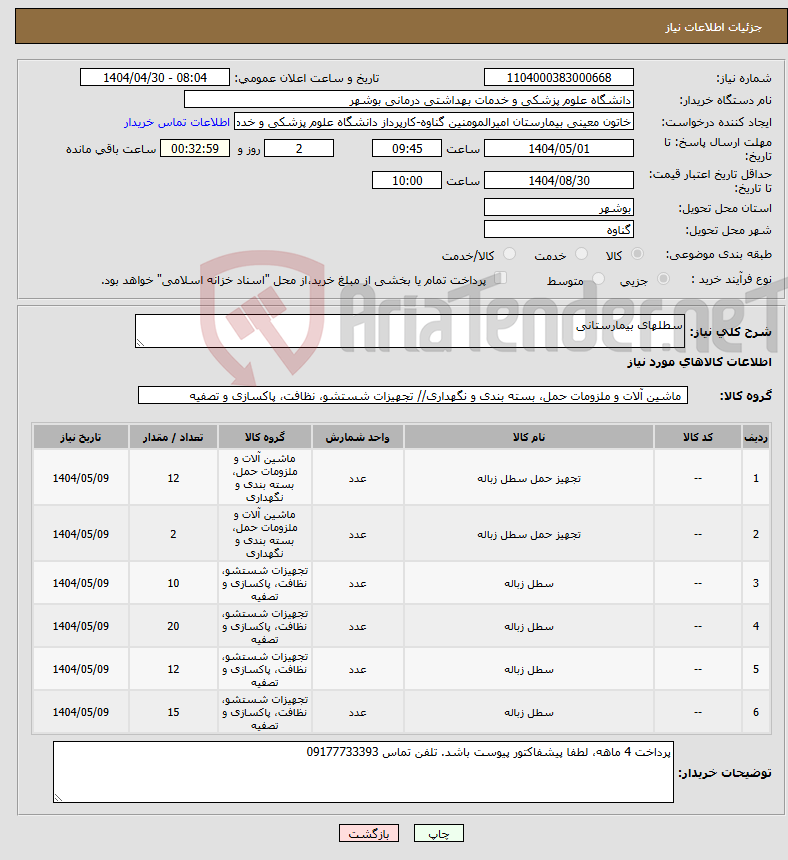The width and height of the screenshot is (788, 860).
Task: Click quantity 20 in row 4
Action: click(x=173, y=626)
